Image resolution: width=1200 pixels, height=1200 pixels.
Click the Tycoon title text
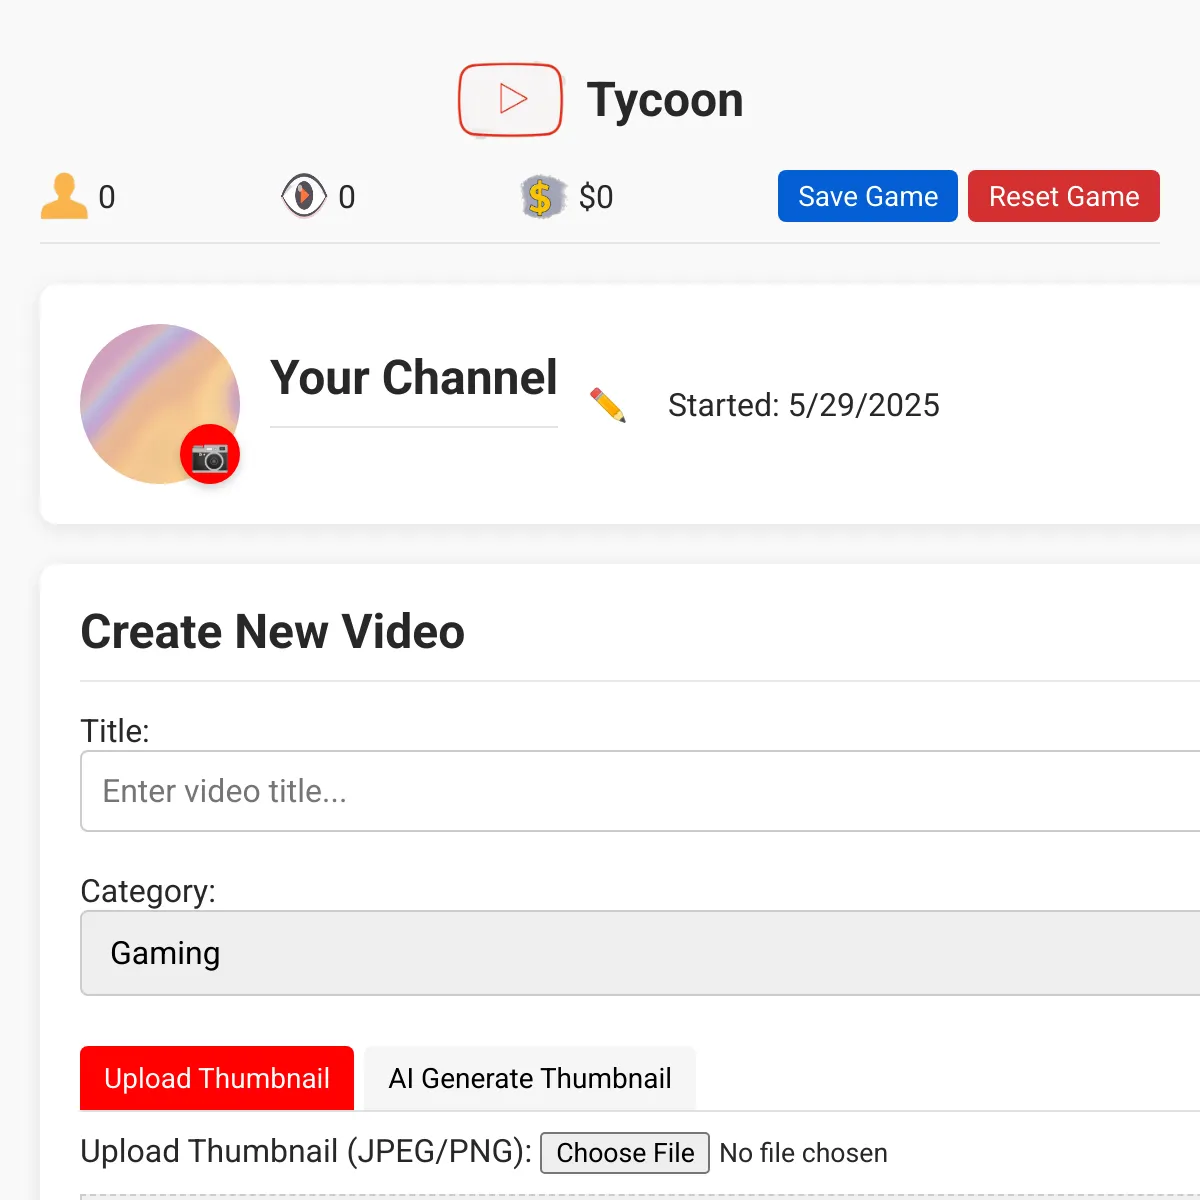665,100
